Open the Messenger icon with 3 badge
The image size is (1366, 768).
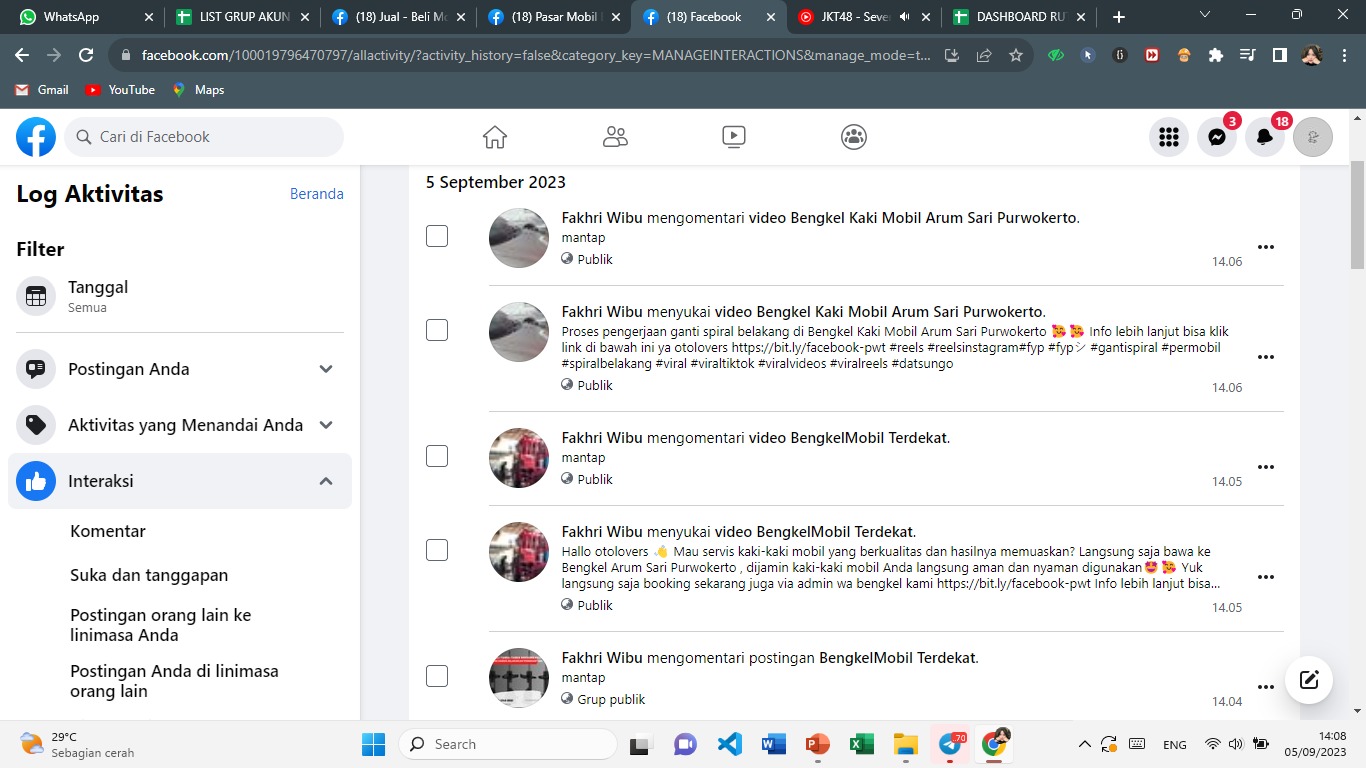pyautogui.click(x=1217, y=137)
